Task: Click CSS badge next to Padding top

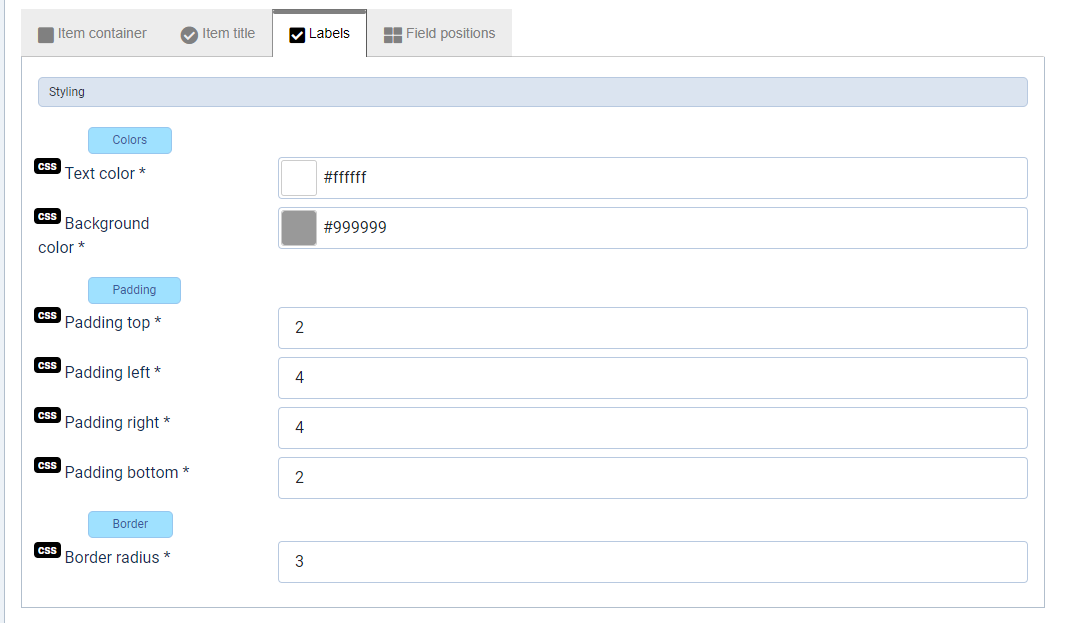Action: (47, 316)
